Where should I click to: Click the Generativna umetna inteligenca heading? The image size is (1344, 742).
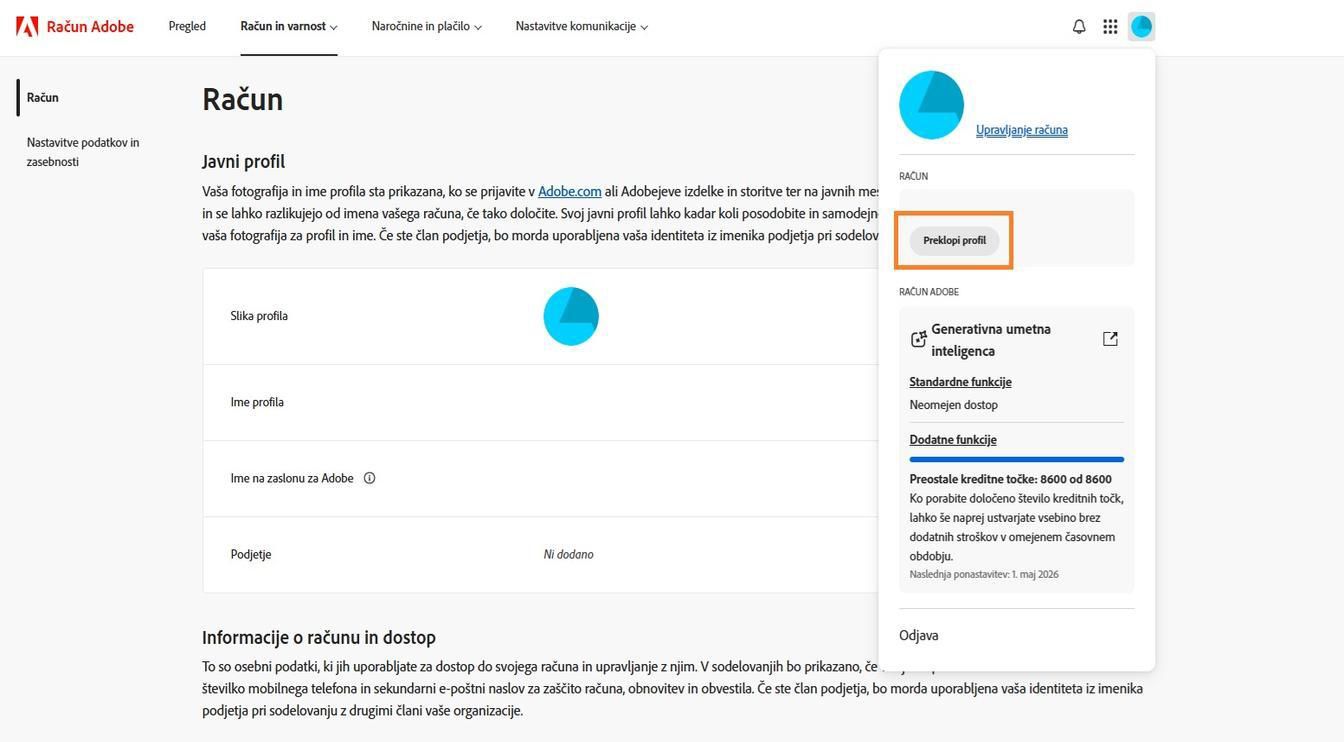pos(991,340)
